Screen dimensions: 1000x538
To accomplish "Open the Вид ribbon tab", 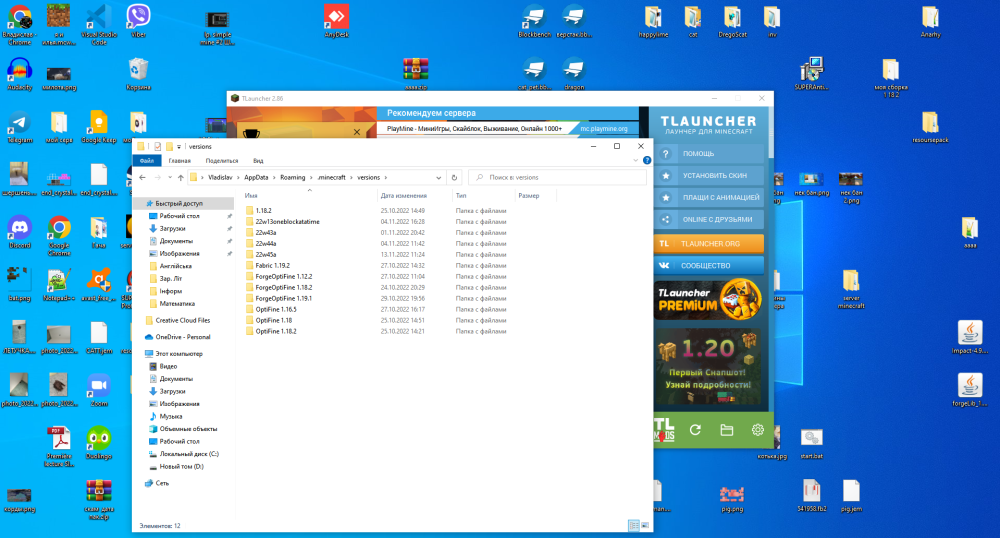I will pyautogui.click(x=258, y=161).
